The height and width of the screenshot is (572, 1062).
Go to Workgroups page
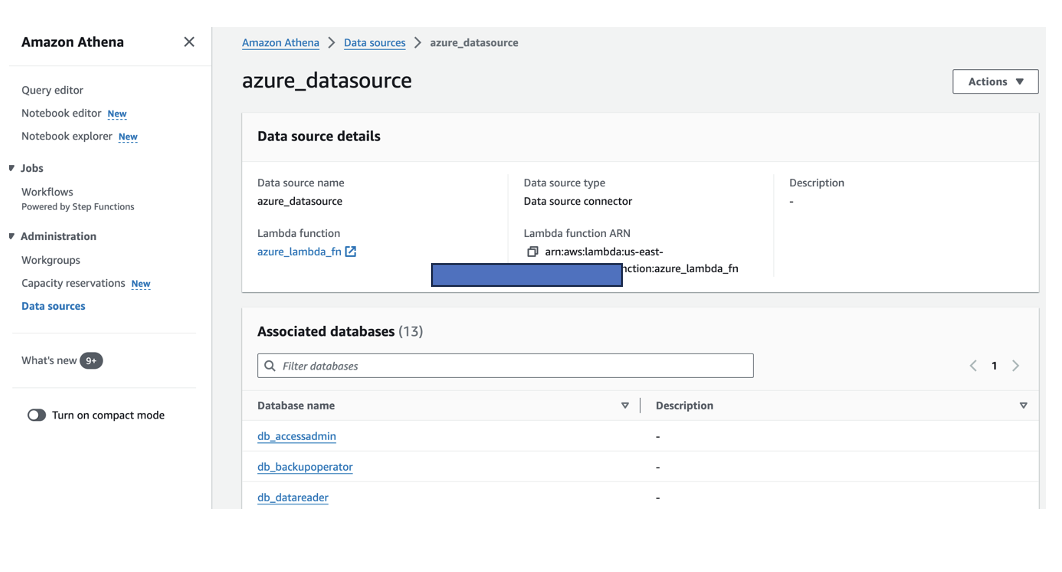[x=51, y=260]
